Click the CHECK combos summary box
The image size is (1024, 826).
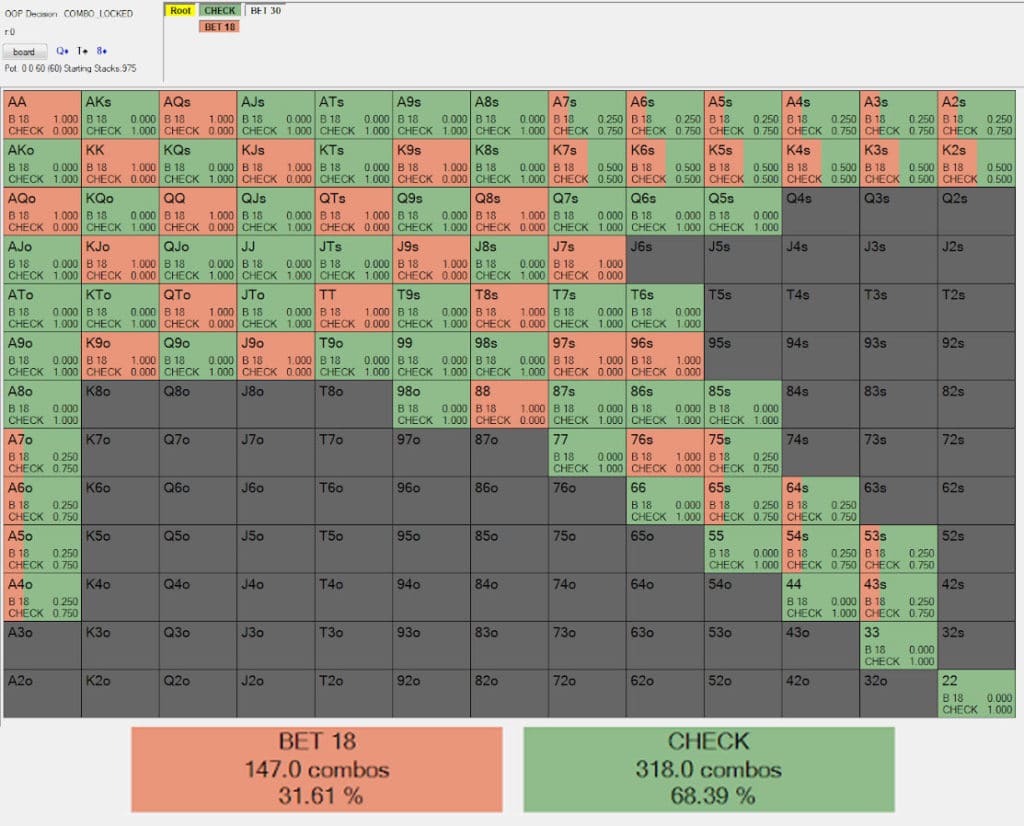coord(708,769)
